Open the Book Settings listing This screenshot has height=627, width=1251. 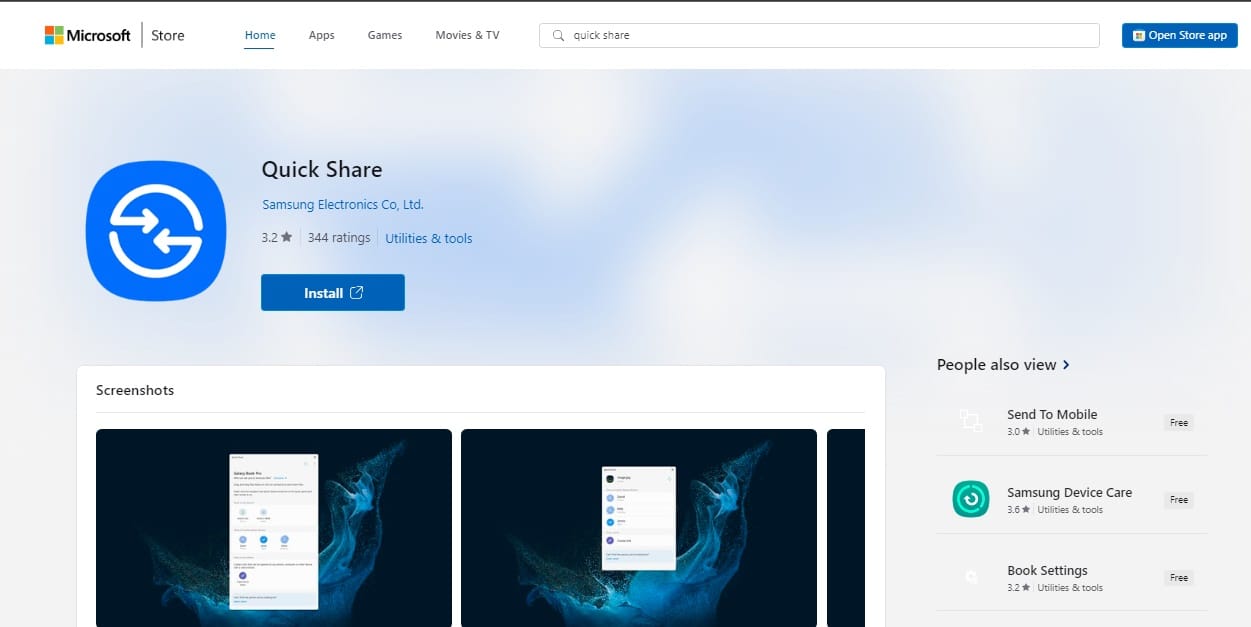pyautogui.click(x=1072, y=578)
